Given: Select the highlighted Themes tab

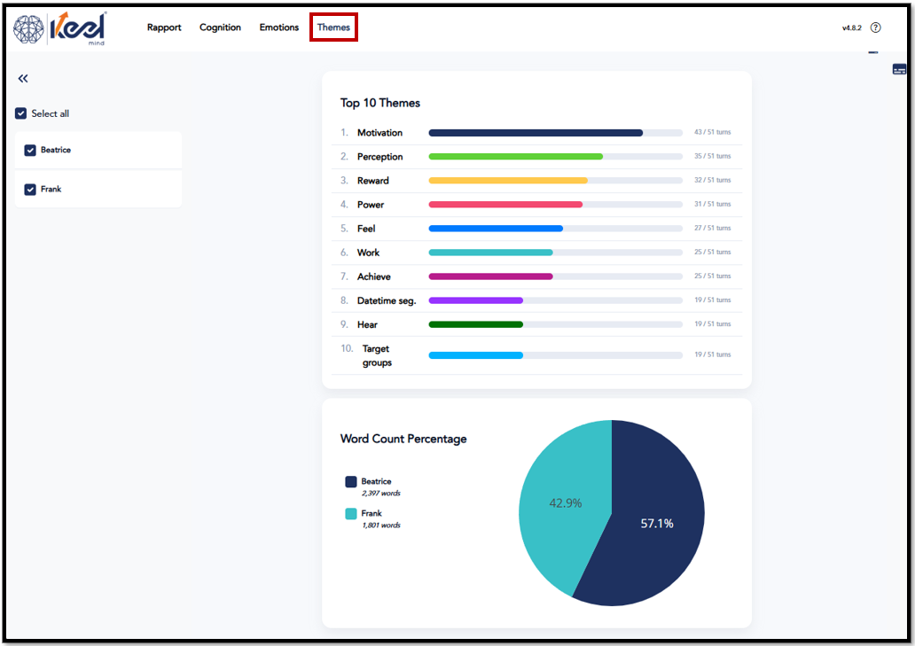Looking at the screenshot, I should [334, 27].
